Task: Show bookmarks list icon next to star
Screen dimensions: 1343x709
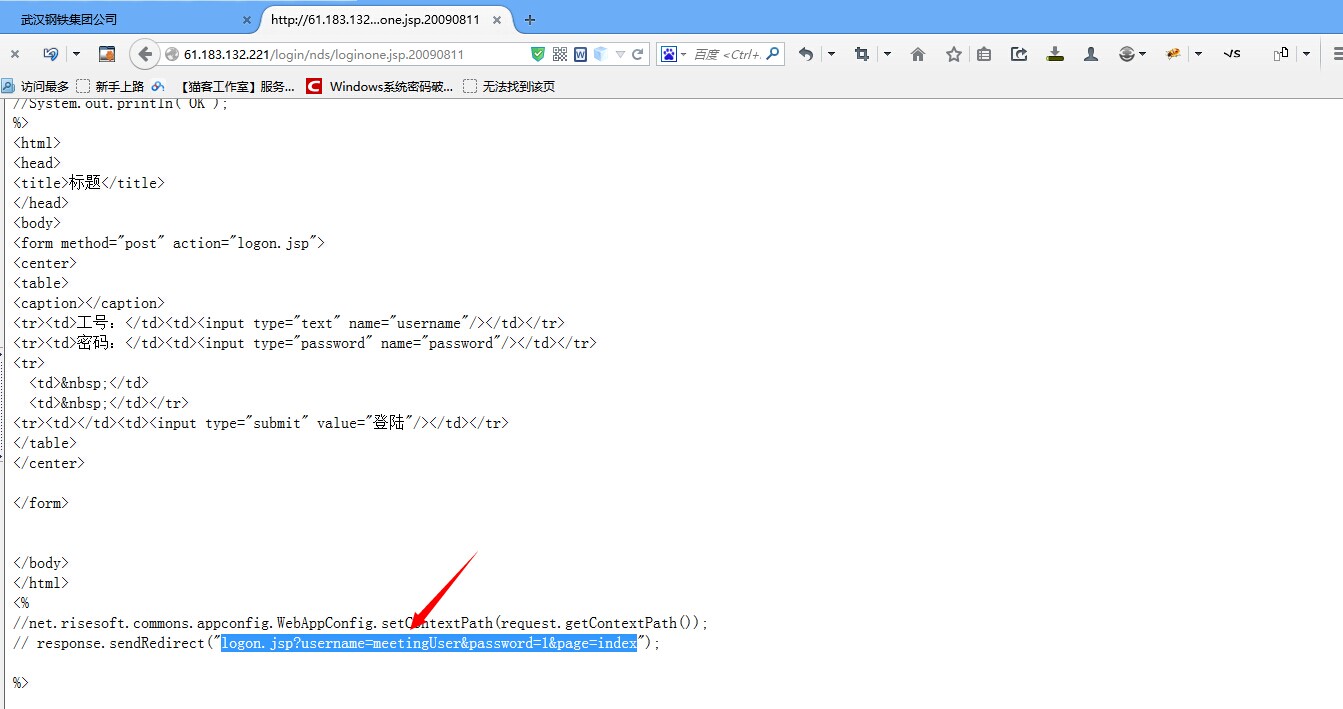Action: [984, 54]
